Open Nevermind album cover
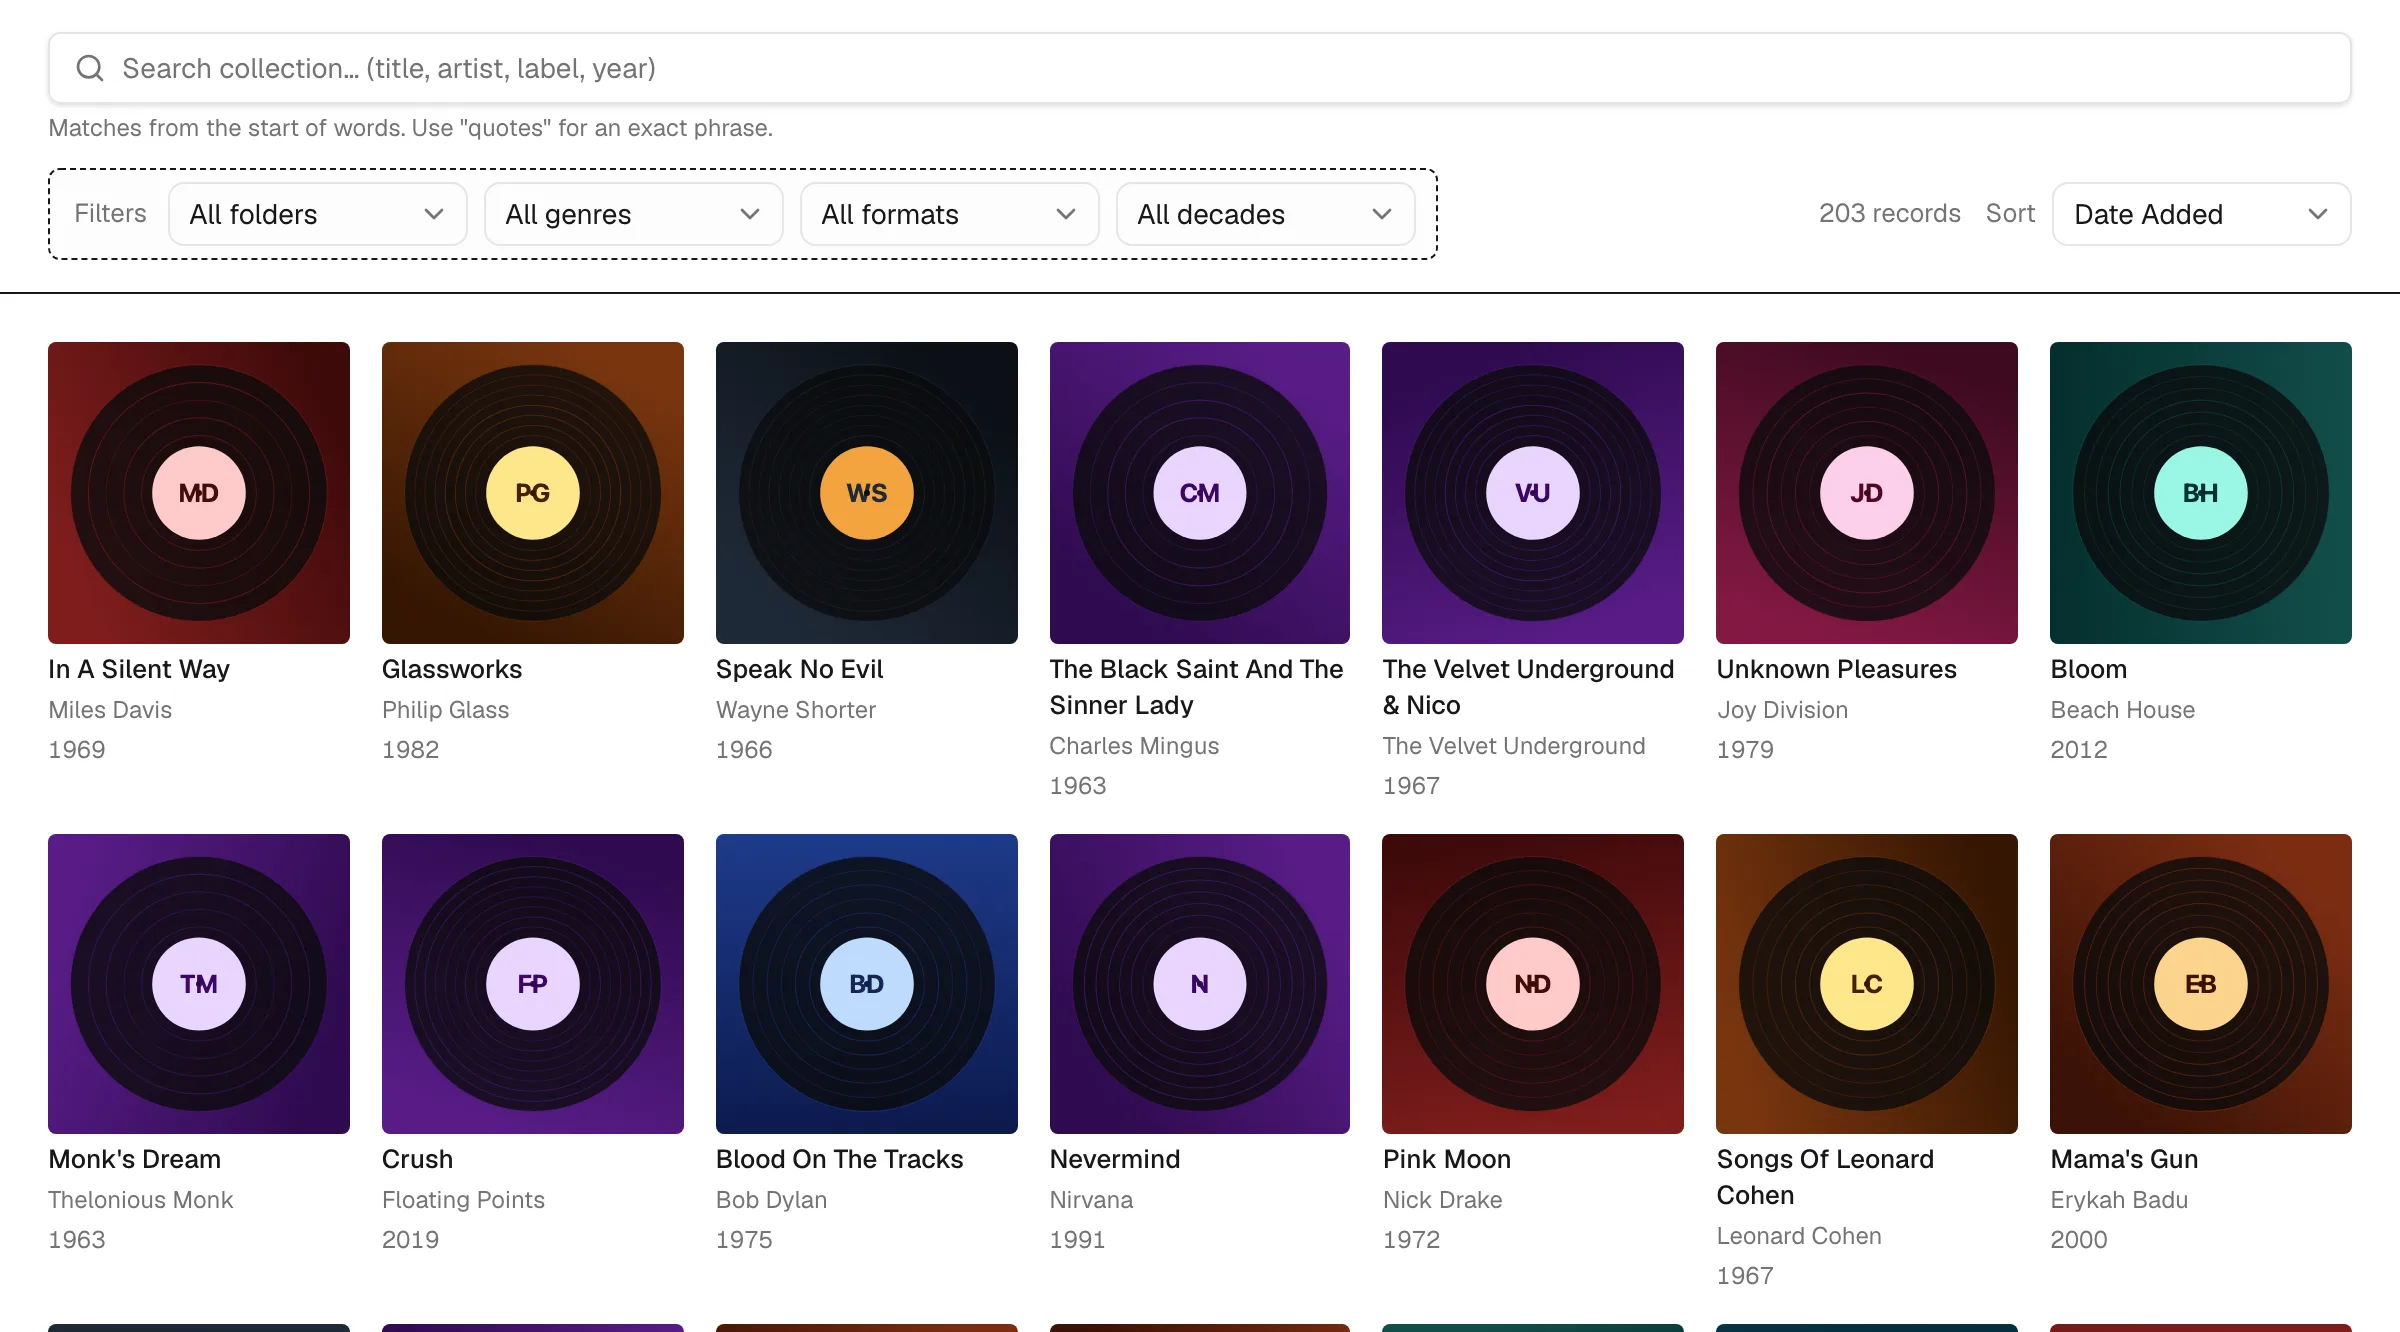2400x1332 pixels. (x=1200, y=984)
